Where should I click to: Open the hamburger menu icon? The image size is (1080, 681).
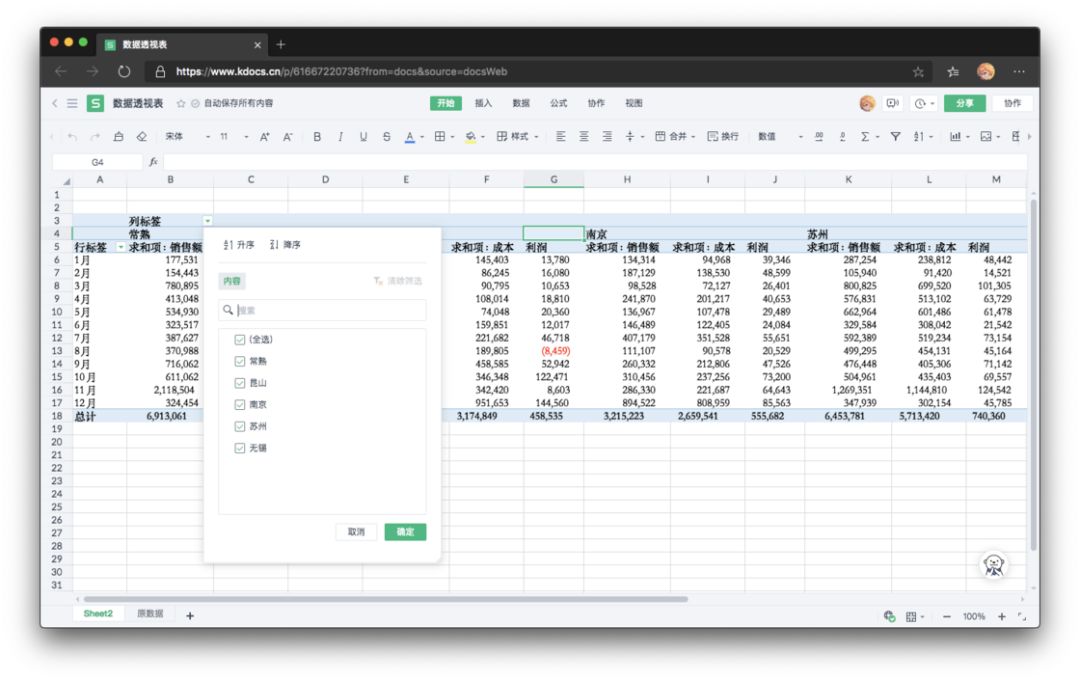(x=72, y=103)
